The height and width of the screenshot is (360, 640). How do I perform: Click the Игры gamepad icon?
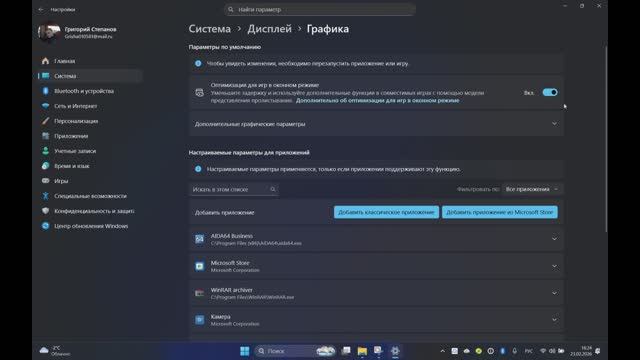45,181
